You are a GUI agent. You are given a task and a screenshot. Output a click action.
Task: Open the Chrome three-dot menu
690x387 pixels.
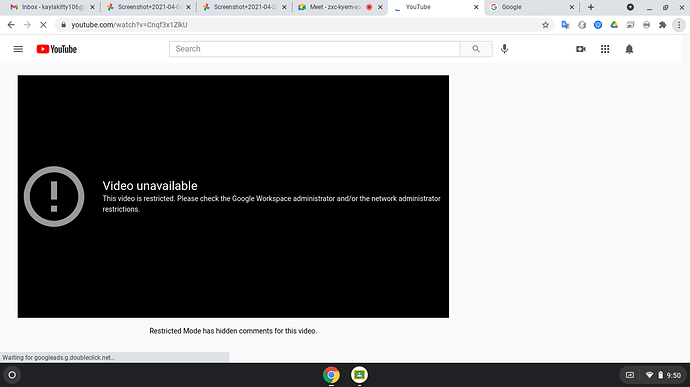(679, 25)
